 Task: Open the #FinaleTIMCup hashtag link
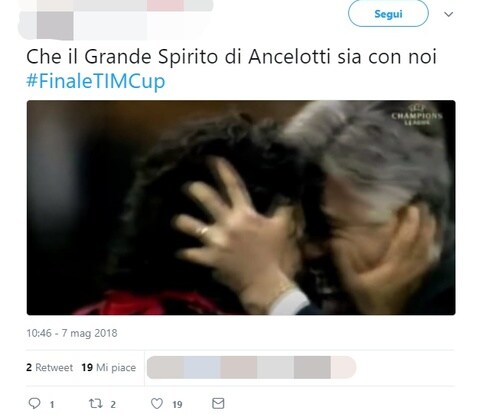[x=96, y=81]
